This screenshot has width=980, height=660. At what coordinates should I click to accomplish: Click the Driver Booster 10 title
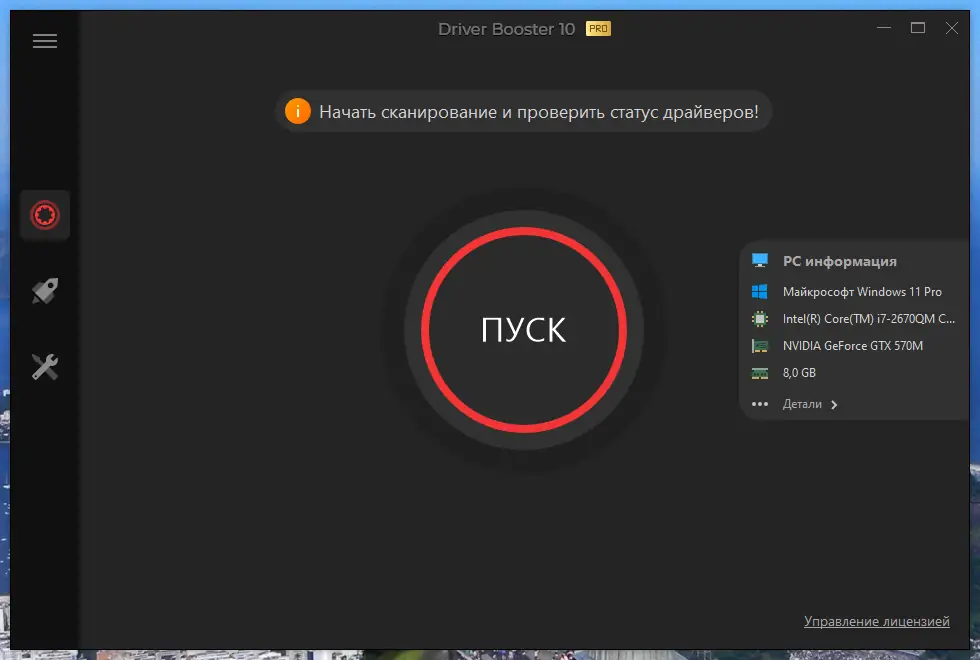pyautogui.click(x=506, y=29)
